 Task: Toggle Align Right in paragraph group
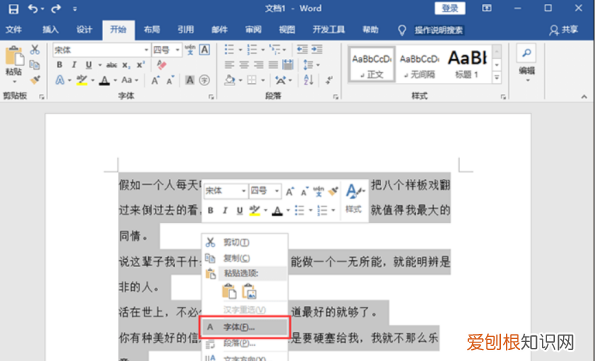pos(258,65)
